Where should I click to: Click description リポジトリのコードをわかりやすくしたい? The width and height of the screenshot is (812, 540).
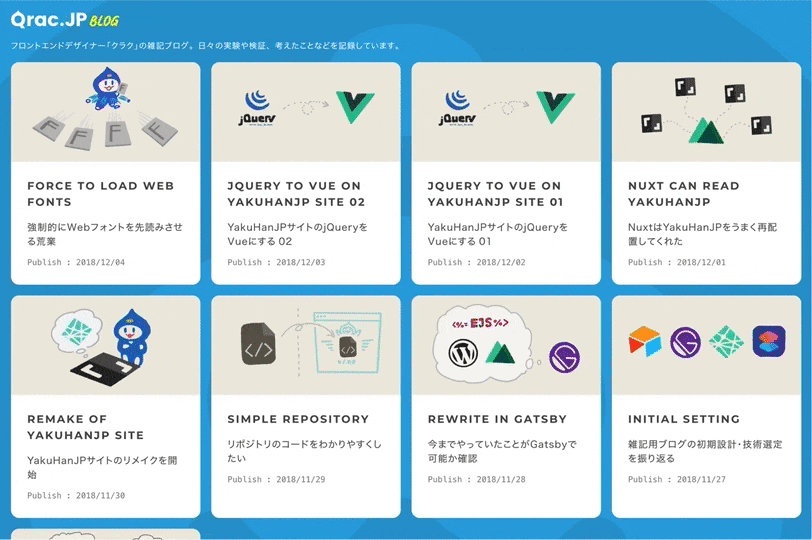[304, 451]
